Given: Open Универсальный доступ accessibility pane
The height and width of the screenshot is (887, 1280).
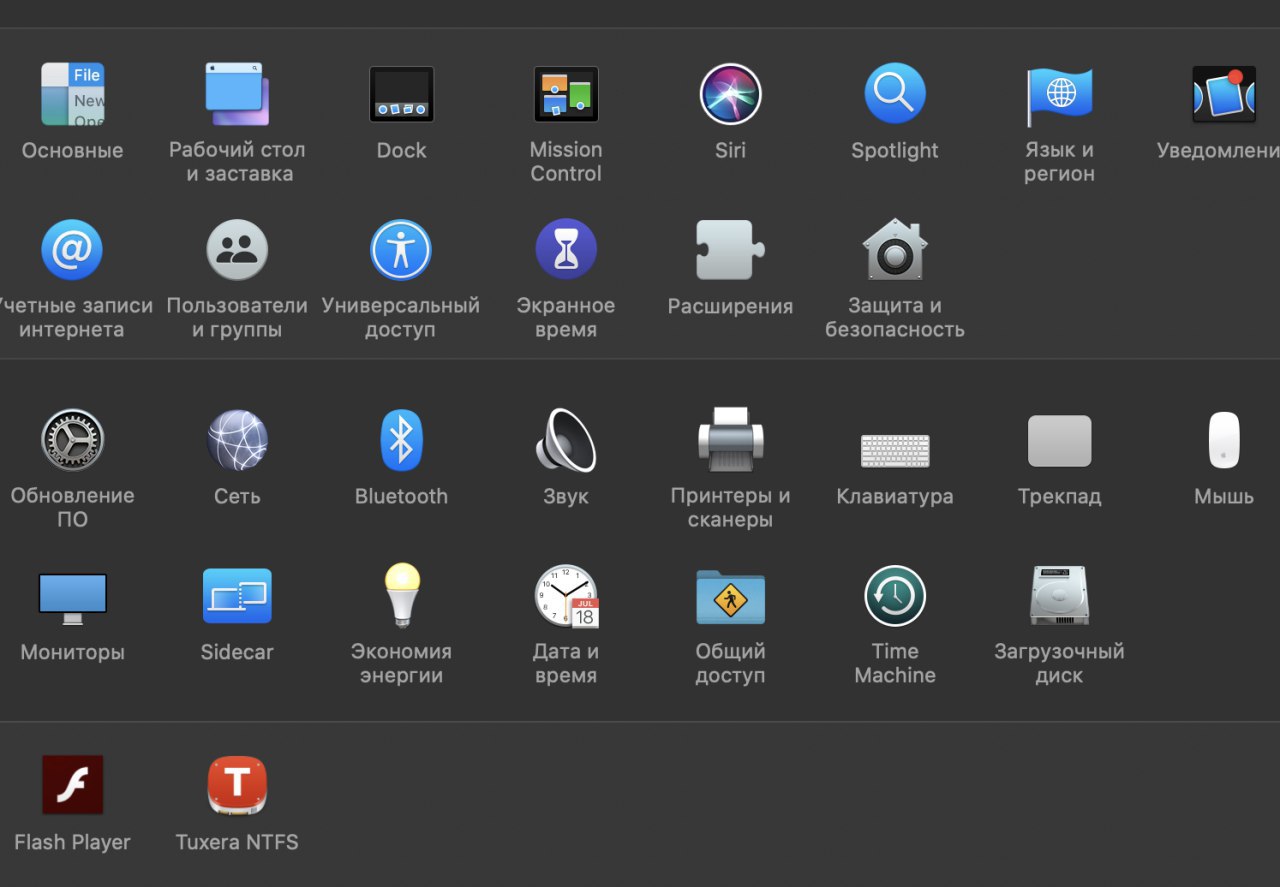Looking at the screenshot, I should point(401,250).
